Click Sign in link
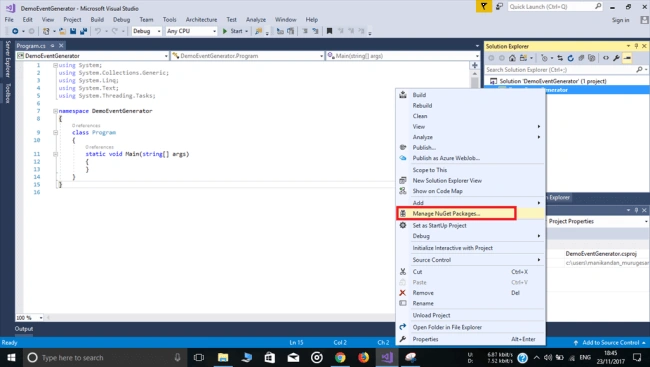Screen dimensions: 650x367 click(x=621, y=20)
